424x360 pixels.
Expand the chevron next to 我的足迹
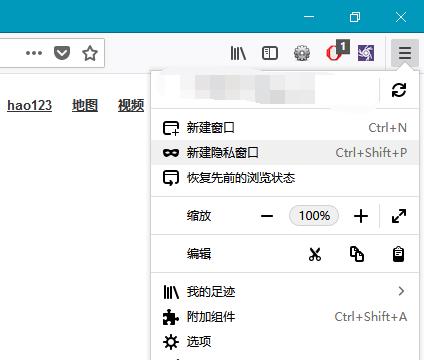click(x=401, y=291)
